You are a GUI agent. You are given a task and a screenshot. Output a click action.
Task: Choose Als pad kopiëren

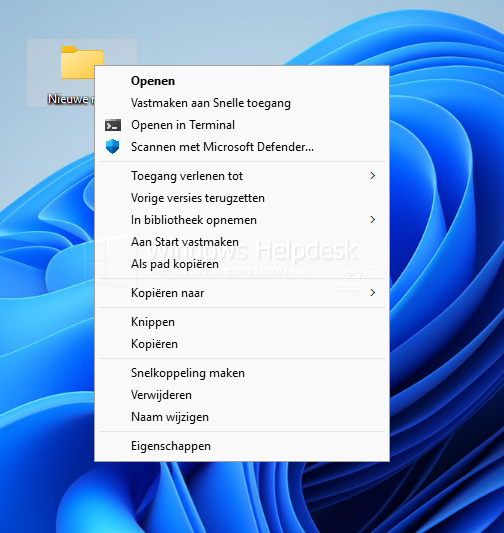coord(242,264)
